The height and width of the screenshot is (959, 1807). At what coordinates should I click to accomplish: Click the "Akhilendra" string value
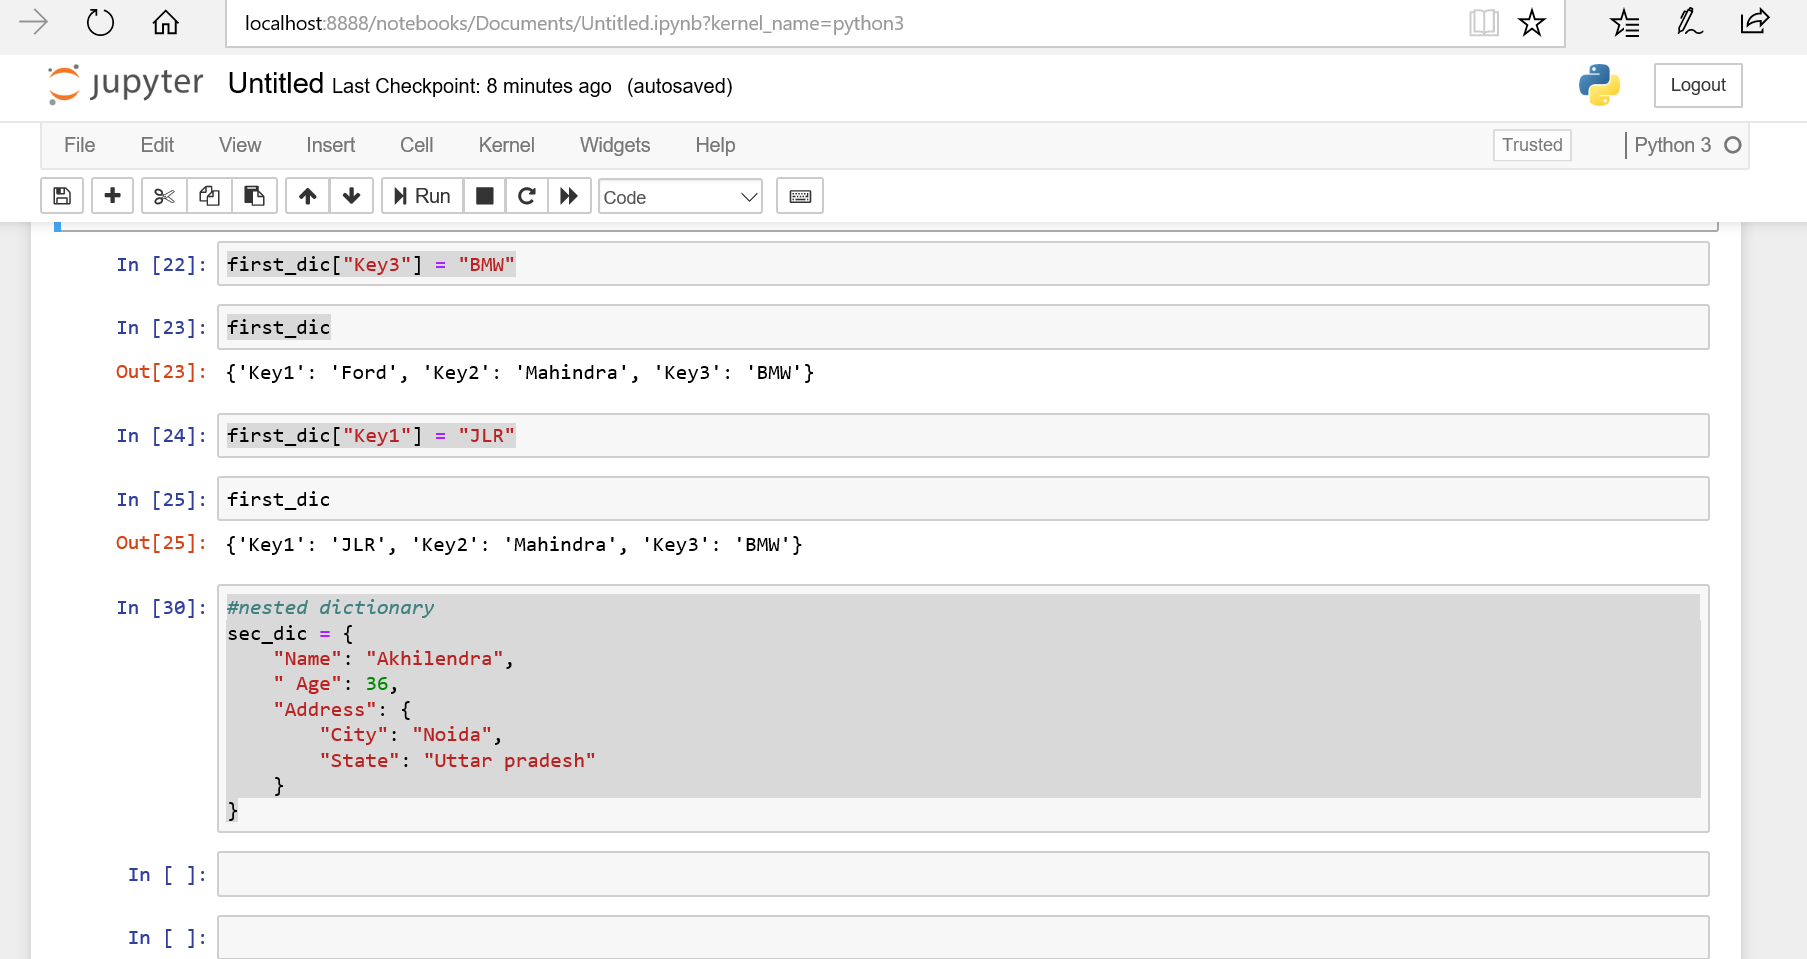coord(434,658)
